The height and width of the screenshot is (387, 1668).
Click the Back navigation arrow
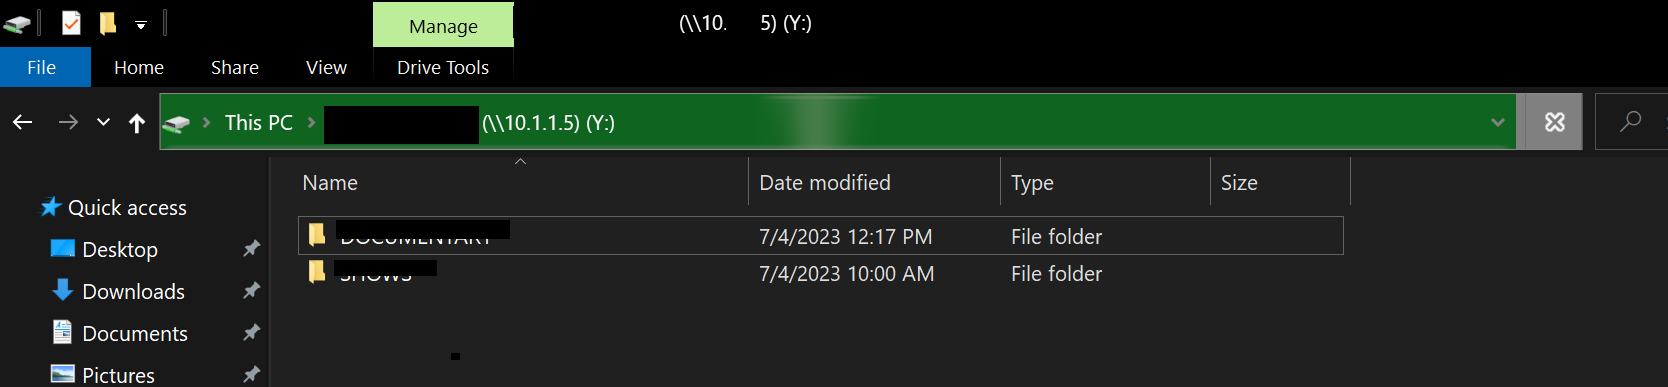point(23,122)
